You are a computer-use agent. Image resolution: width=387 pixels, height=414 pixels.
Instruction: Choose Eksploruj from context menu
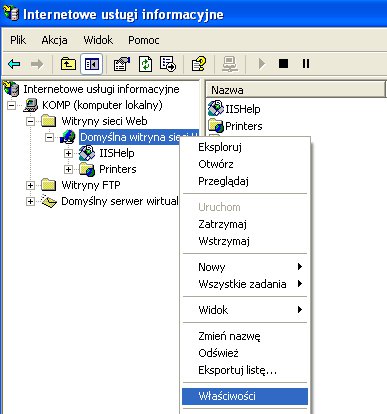coord(245,147)
